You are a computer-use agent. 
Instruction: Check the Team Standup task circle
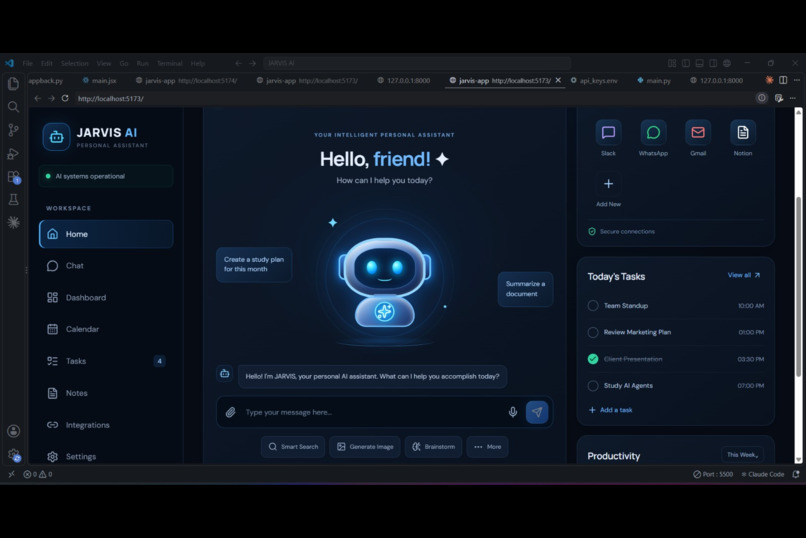[593, 306]
